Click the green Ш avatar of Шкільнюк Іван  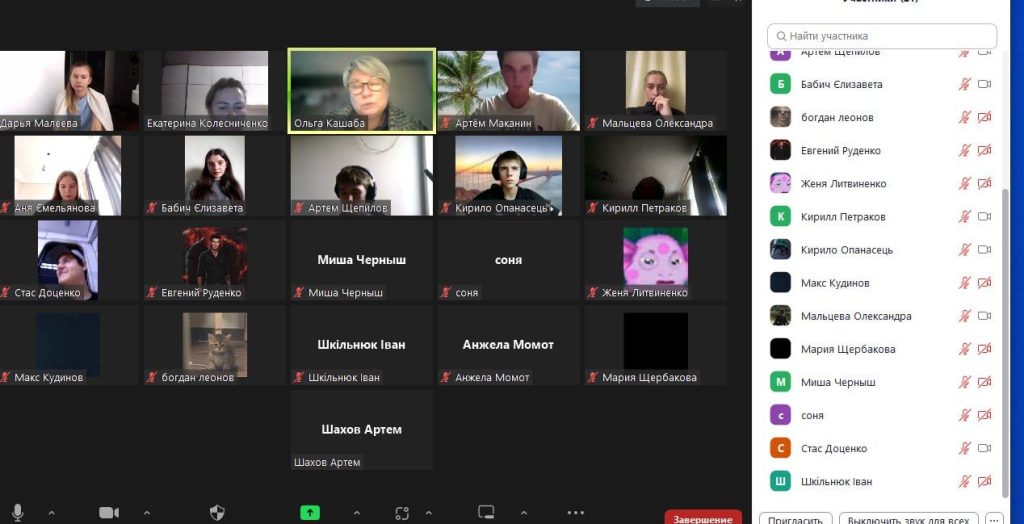[780, 482]
